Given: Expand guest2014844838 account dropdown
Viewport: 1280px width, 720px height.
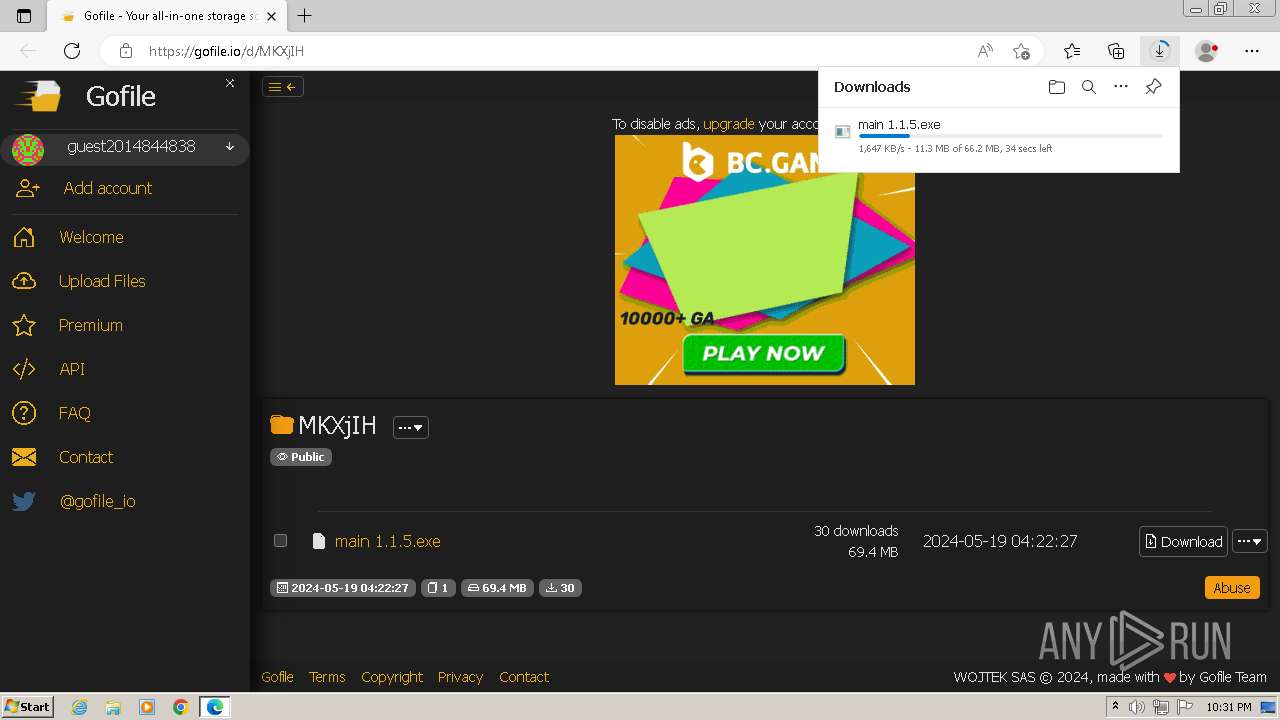Looking at the screenshot, I should (x=229, y=147).
